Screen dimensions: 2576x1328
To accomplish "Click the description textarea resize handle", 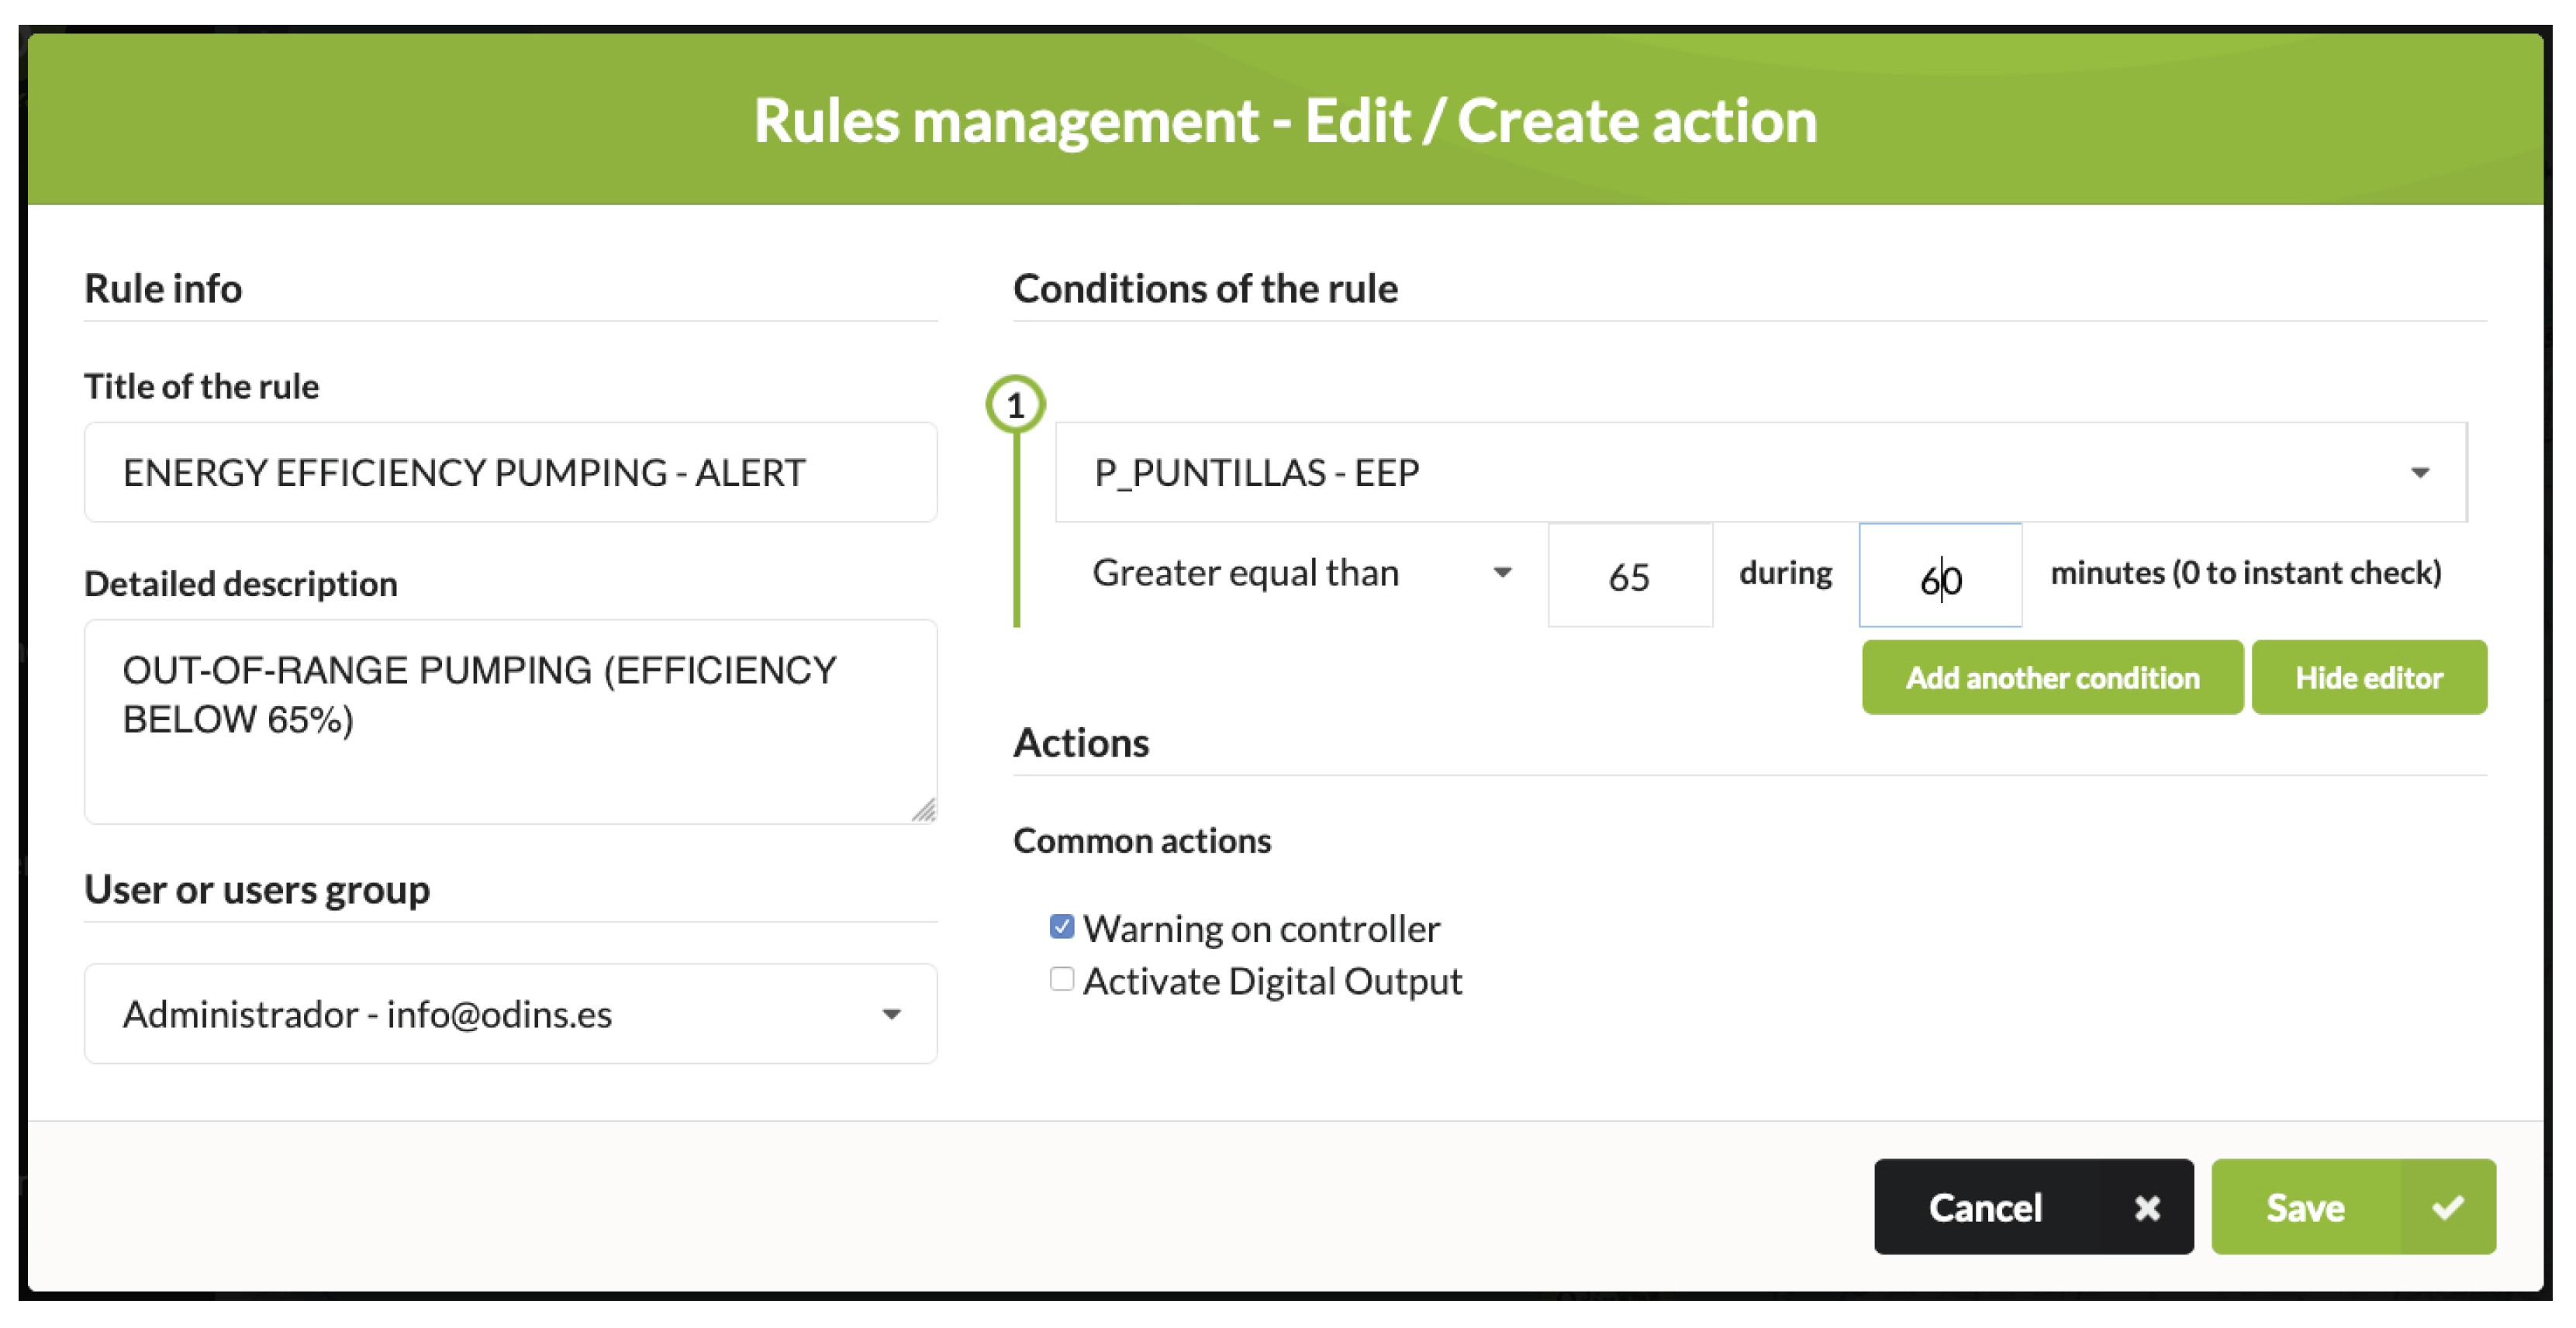I will pos(924,810).
